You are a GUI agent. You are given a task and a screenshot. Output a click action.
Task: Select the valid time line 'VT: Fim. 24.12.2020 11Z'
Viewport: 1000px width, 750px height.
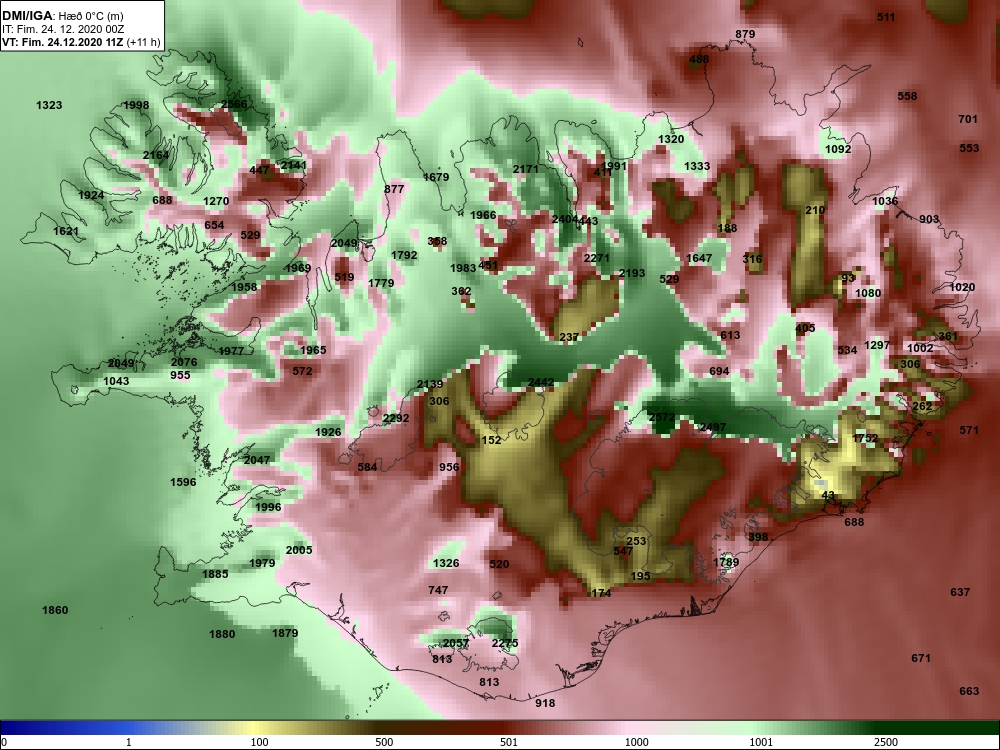click(63, 43)
